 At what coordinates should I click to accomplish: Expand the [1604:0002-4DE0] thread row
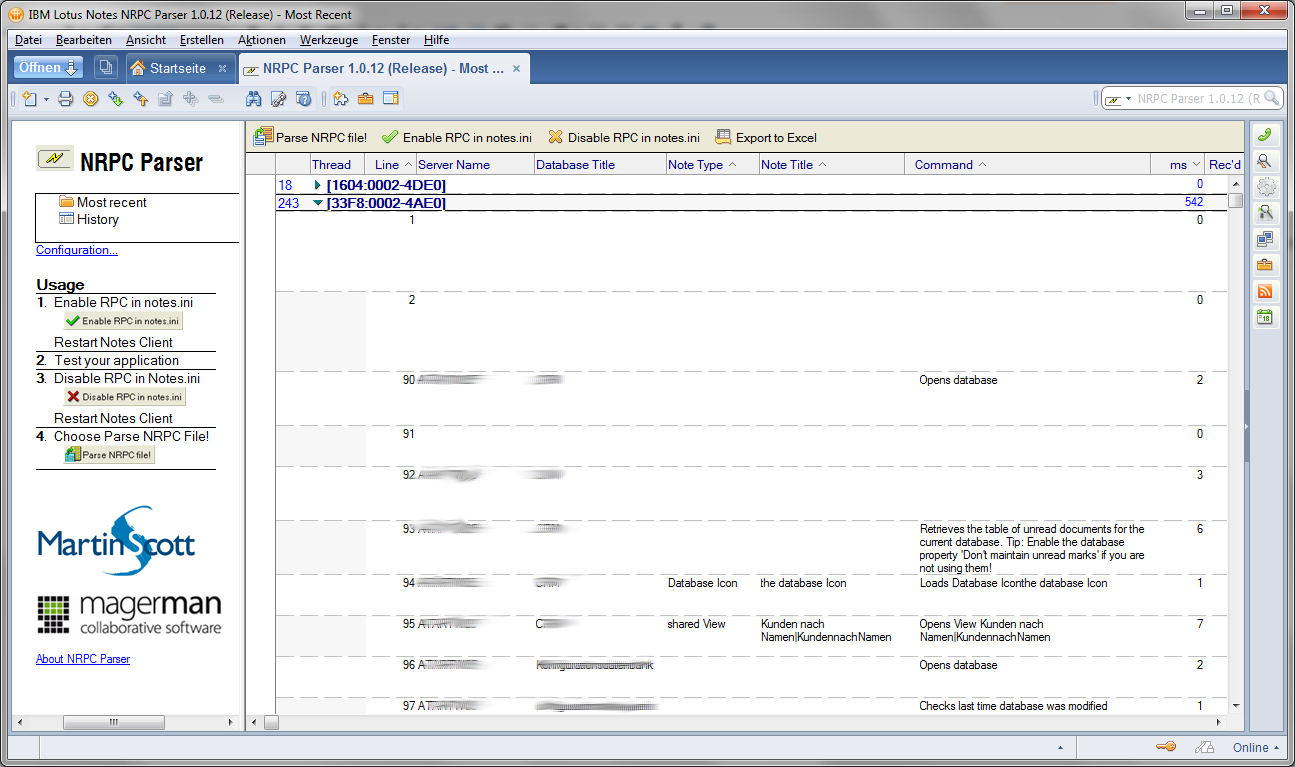(x=318, y=185)
